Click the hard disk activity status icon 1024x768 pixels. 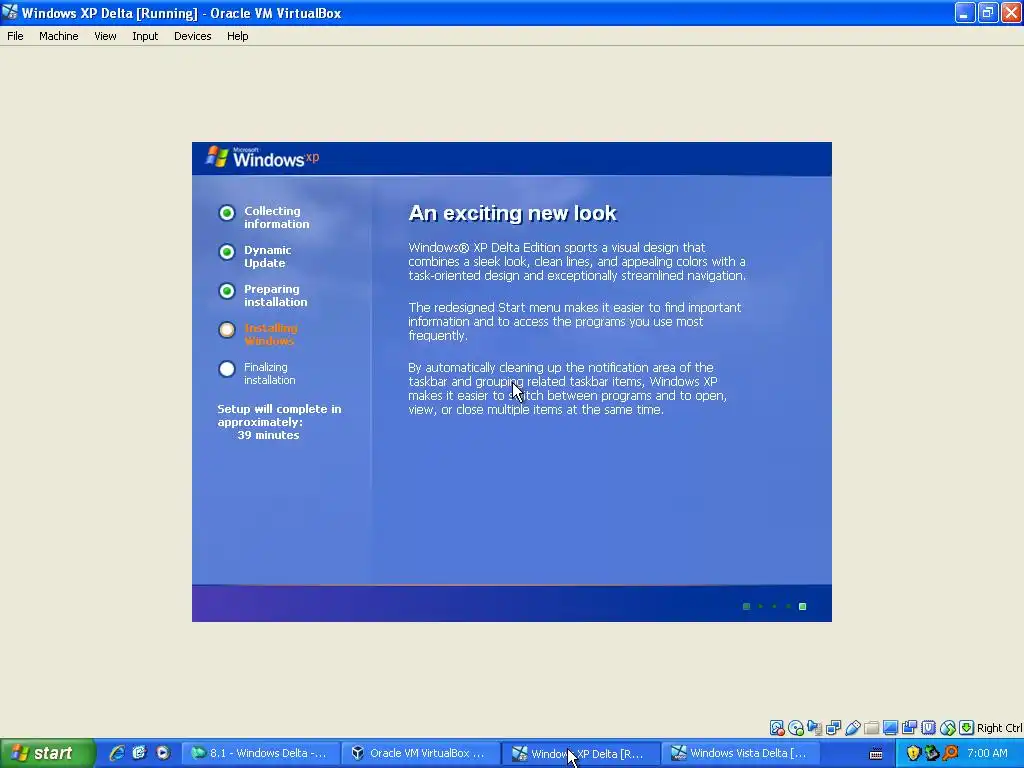point(776,728)
